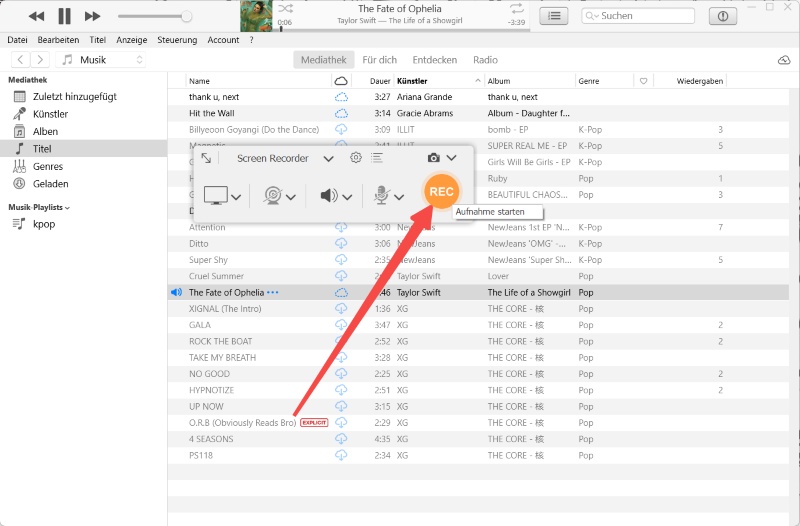This screenshot has width=800, height=526.
Task: Start recording with the orange REC button
Action: pos(441,192)
